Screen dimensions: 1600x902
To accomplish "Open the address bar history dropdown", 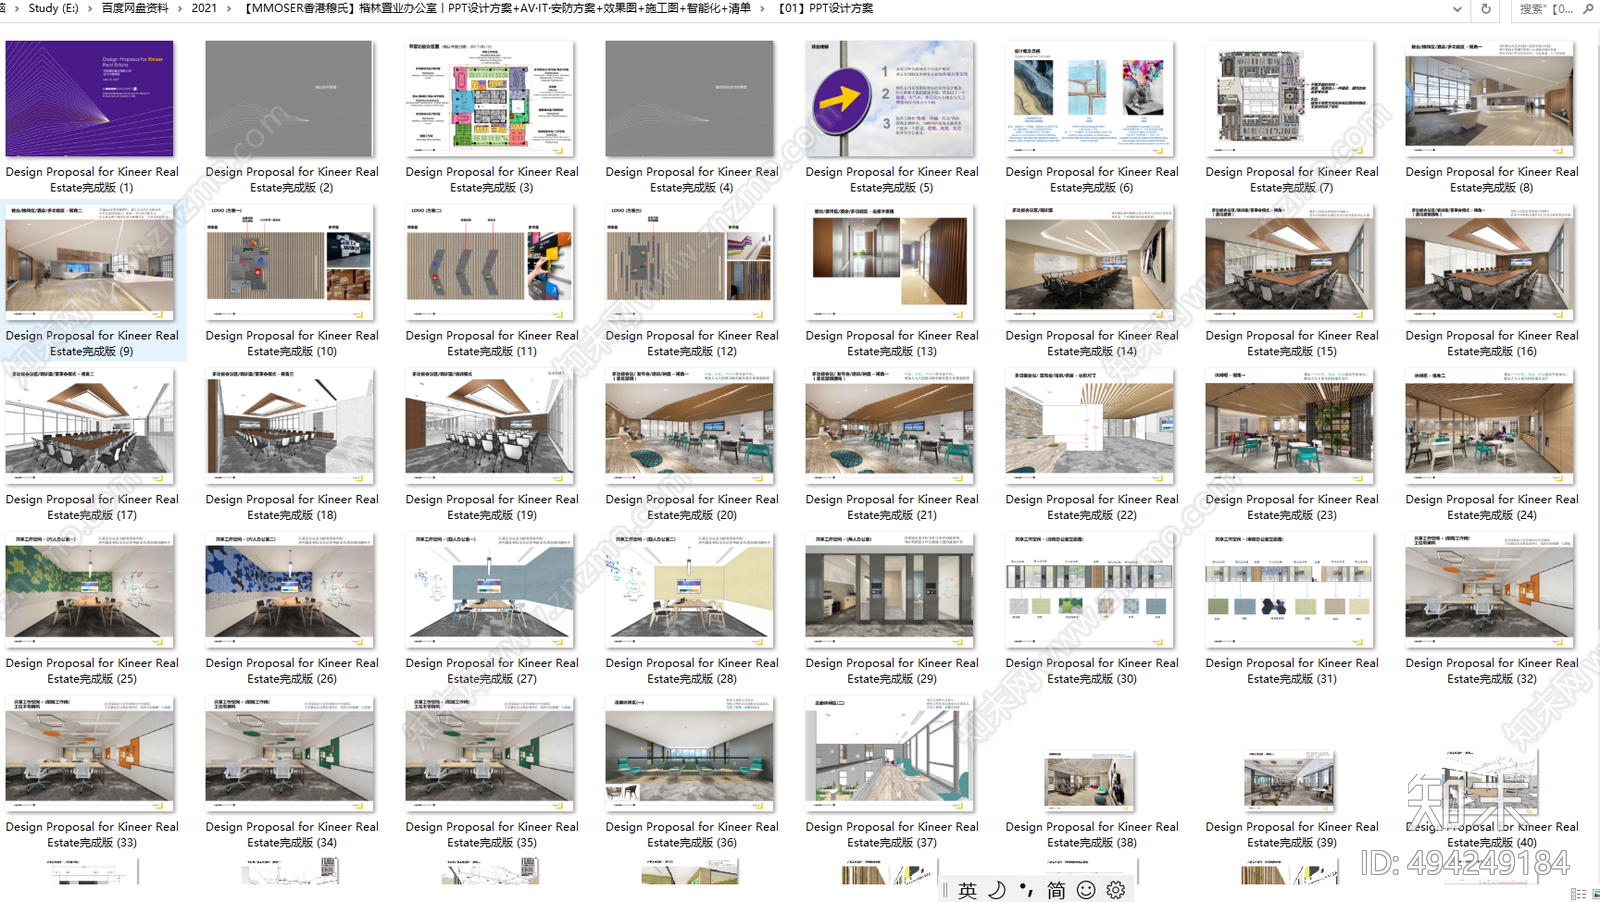I will pos(1457,9).
